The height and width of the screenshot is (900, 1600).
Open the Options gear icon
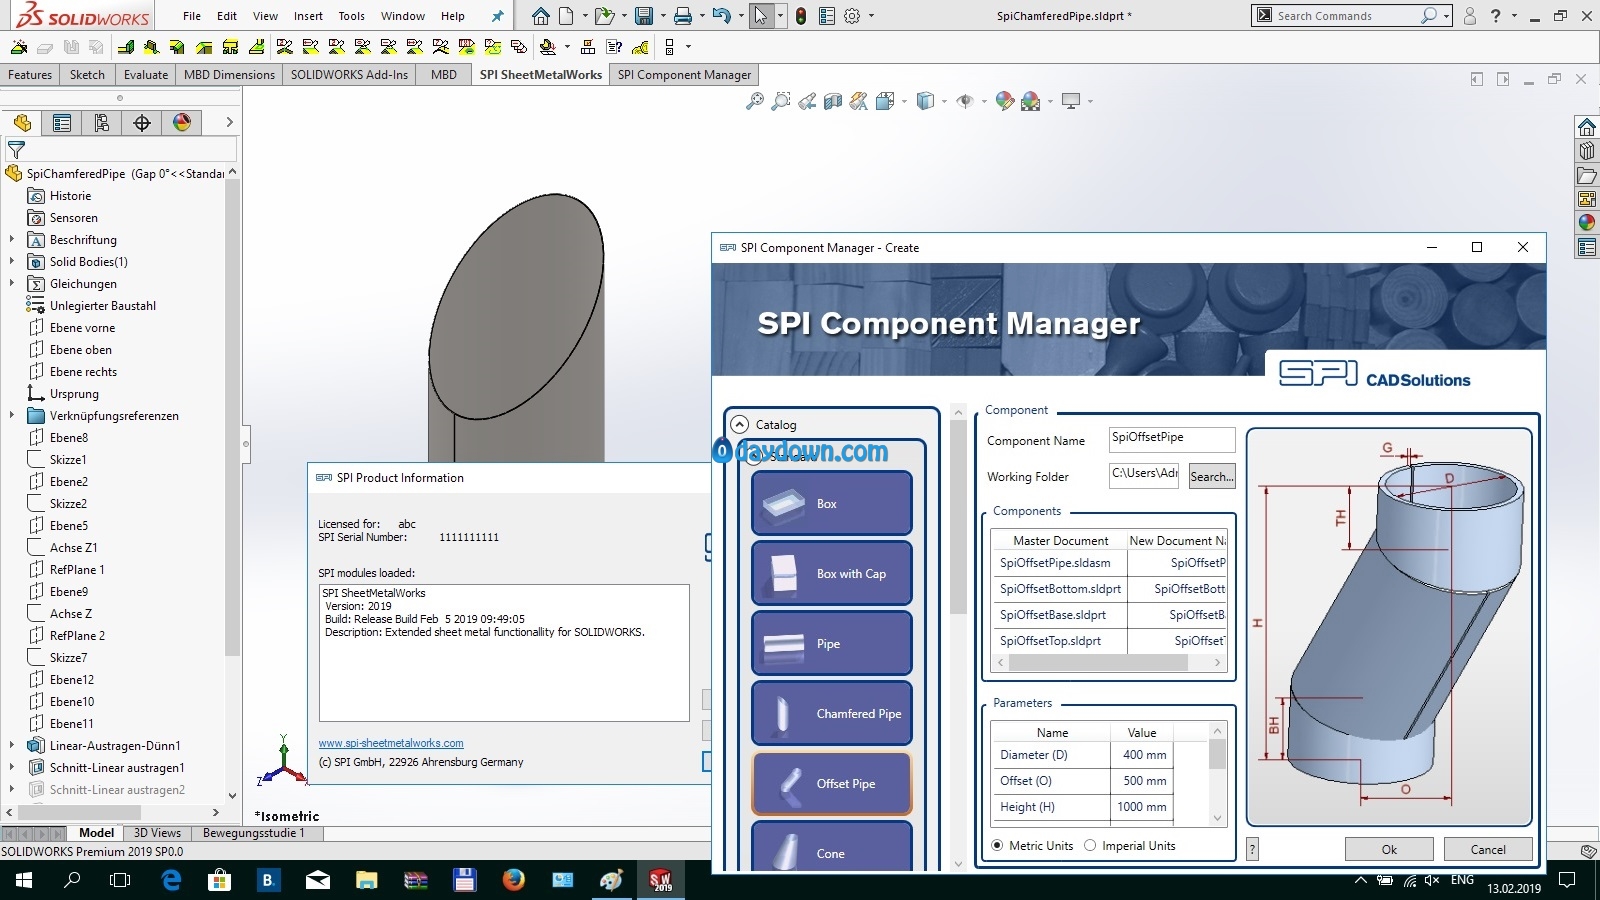[852, 16]
